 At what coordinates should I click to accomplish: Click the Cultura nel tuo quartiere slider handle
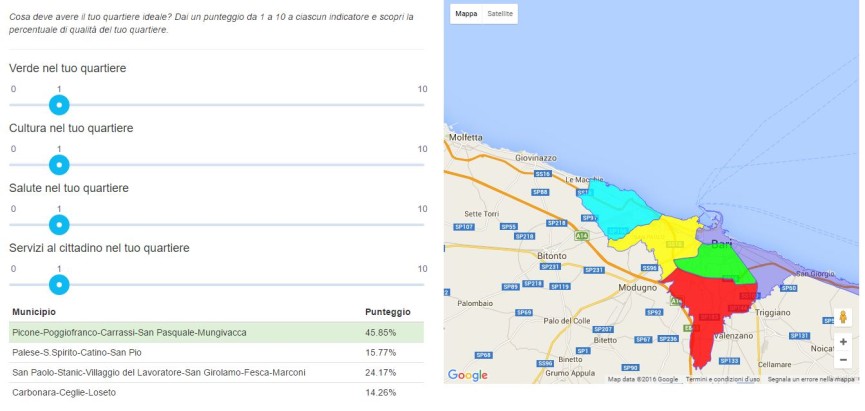pyautogui.click(x=59, y=165)
